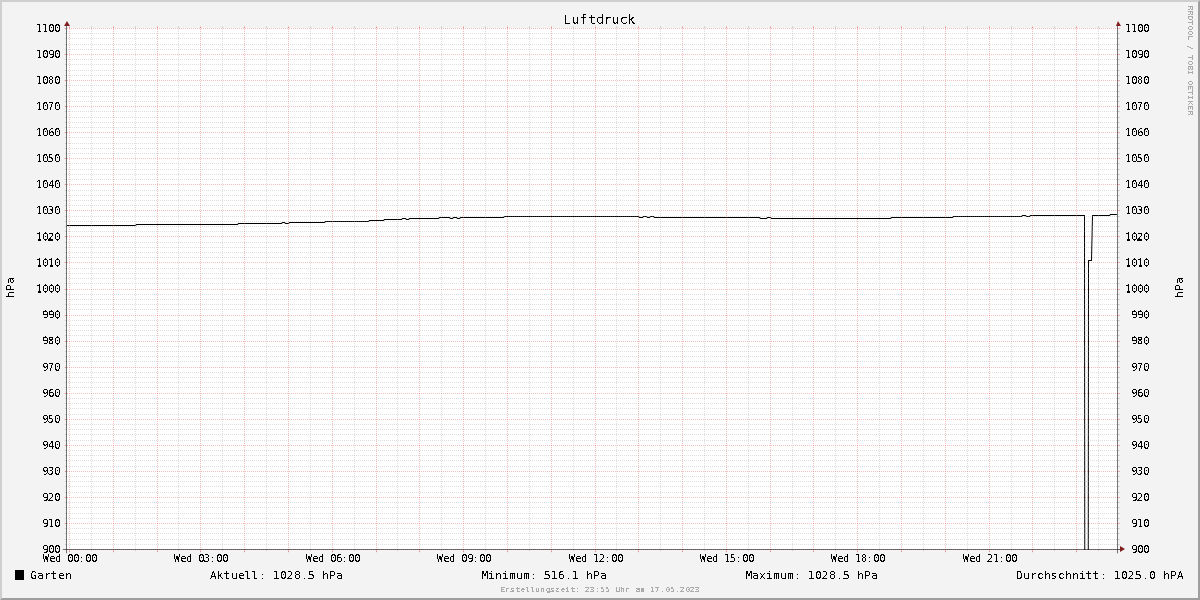
Task: Click the Luftdruck chart title
Action: pyautogui.click(x=599, y=19)
